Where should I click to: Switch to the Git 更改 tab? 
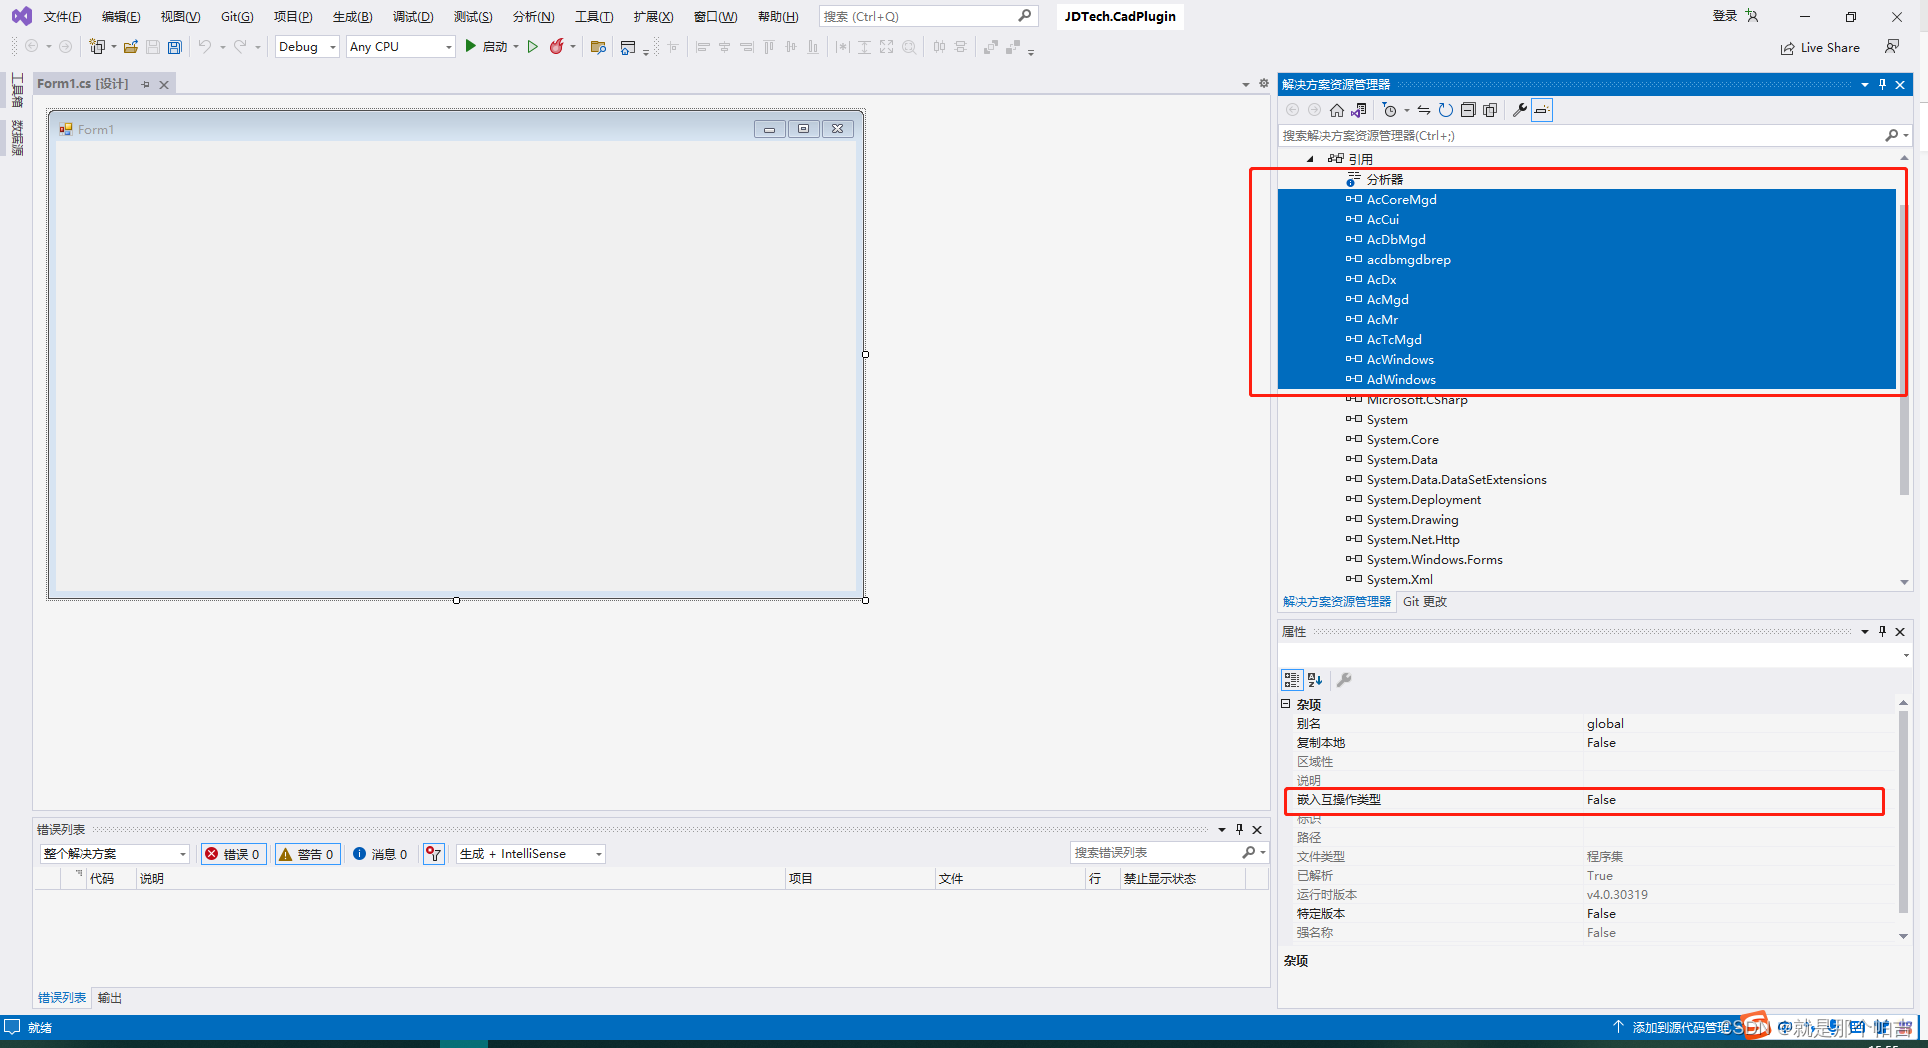[1424, 601]
